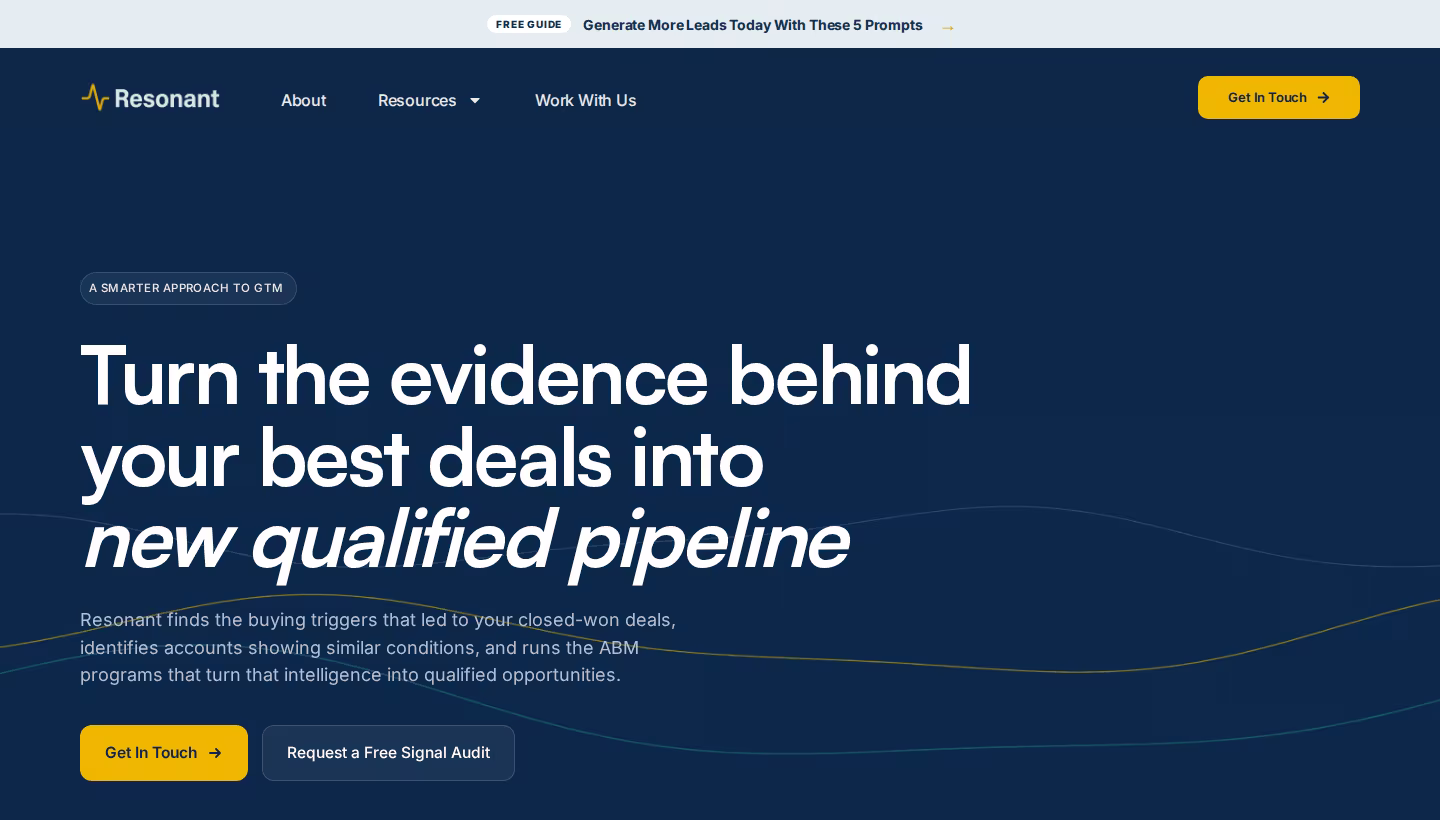Click the Resonant pulse logo icon
1440x820 pixels.
pyautogui.click(x=95, y=97)
